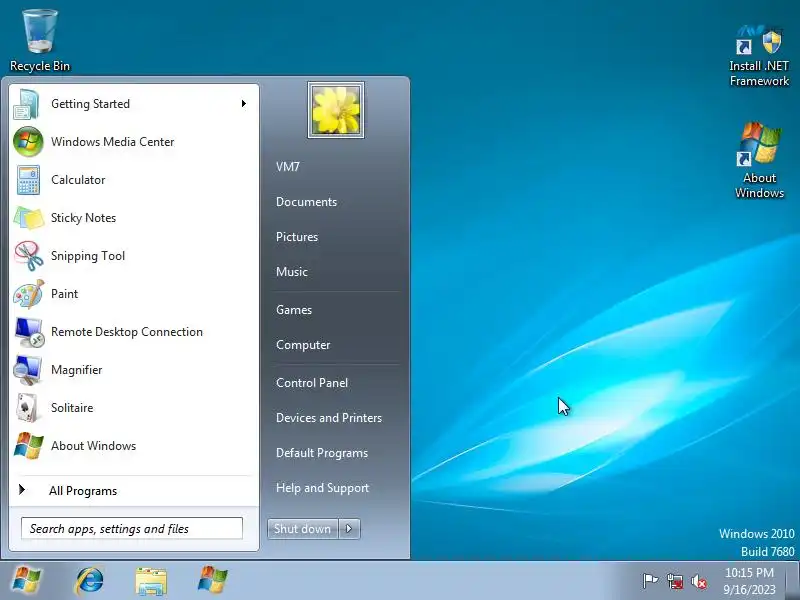Viewport: 800px width, 600px height.
Task: Open Documents from Start menu
Action: 306,202
